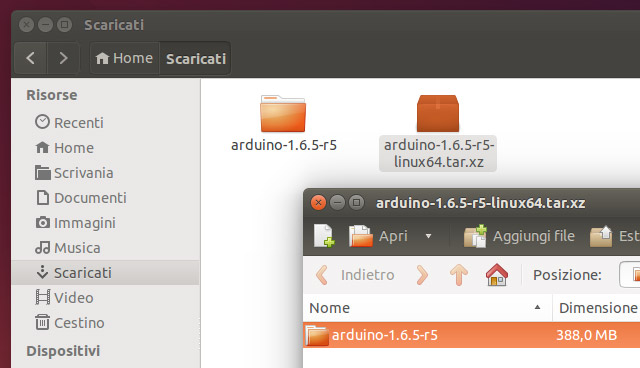
Task: Open Home in the Risorse sidebar
Action: (64, 148)
